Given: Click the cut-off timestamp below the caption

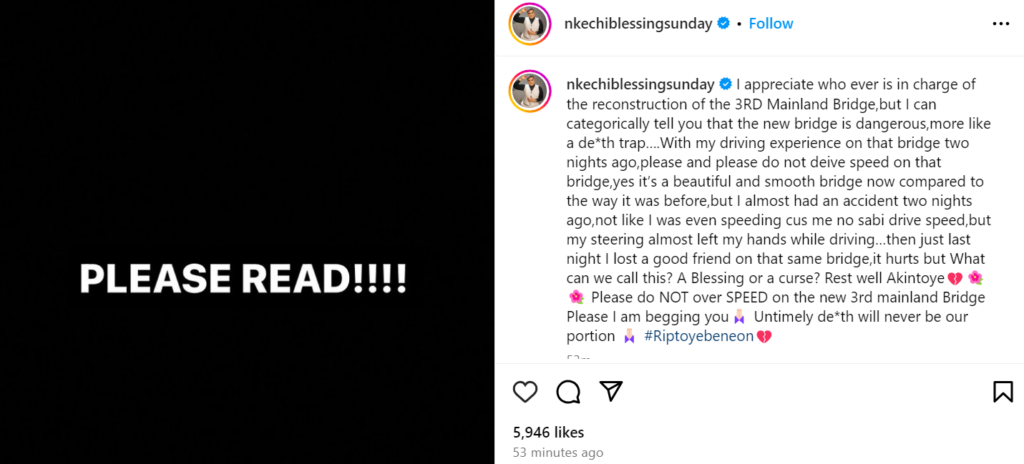Looking at the screenshot, I should tap(579, 357).
